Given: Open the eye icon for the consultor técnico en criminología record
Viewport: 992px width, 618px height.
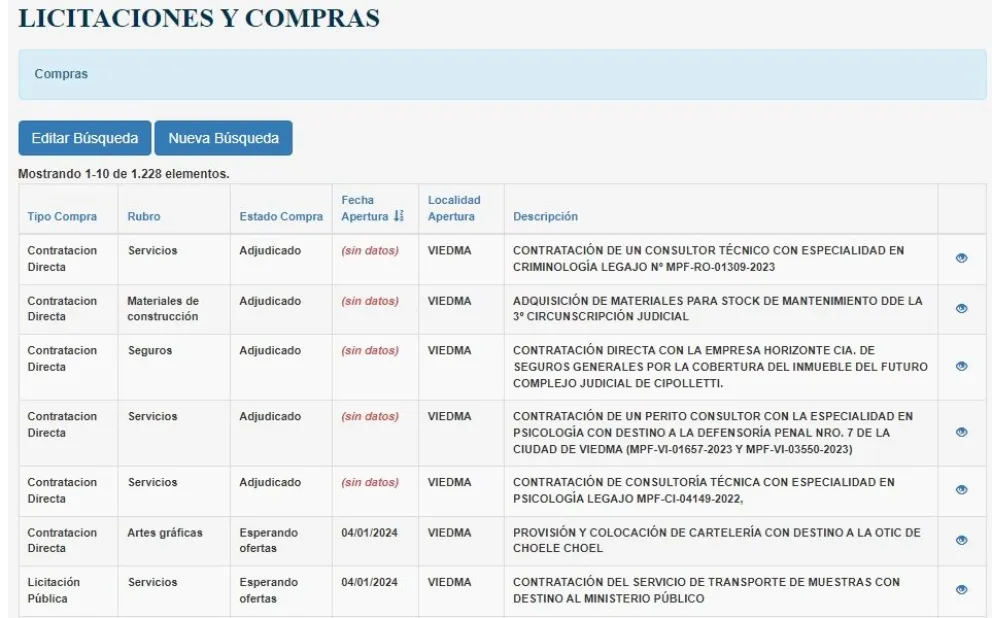Looking at the screenshot, I should [x=960, y=259].
